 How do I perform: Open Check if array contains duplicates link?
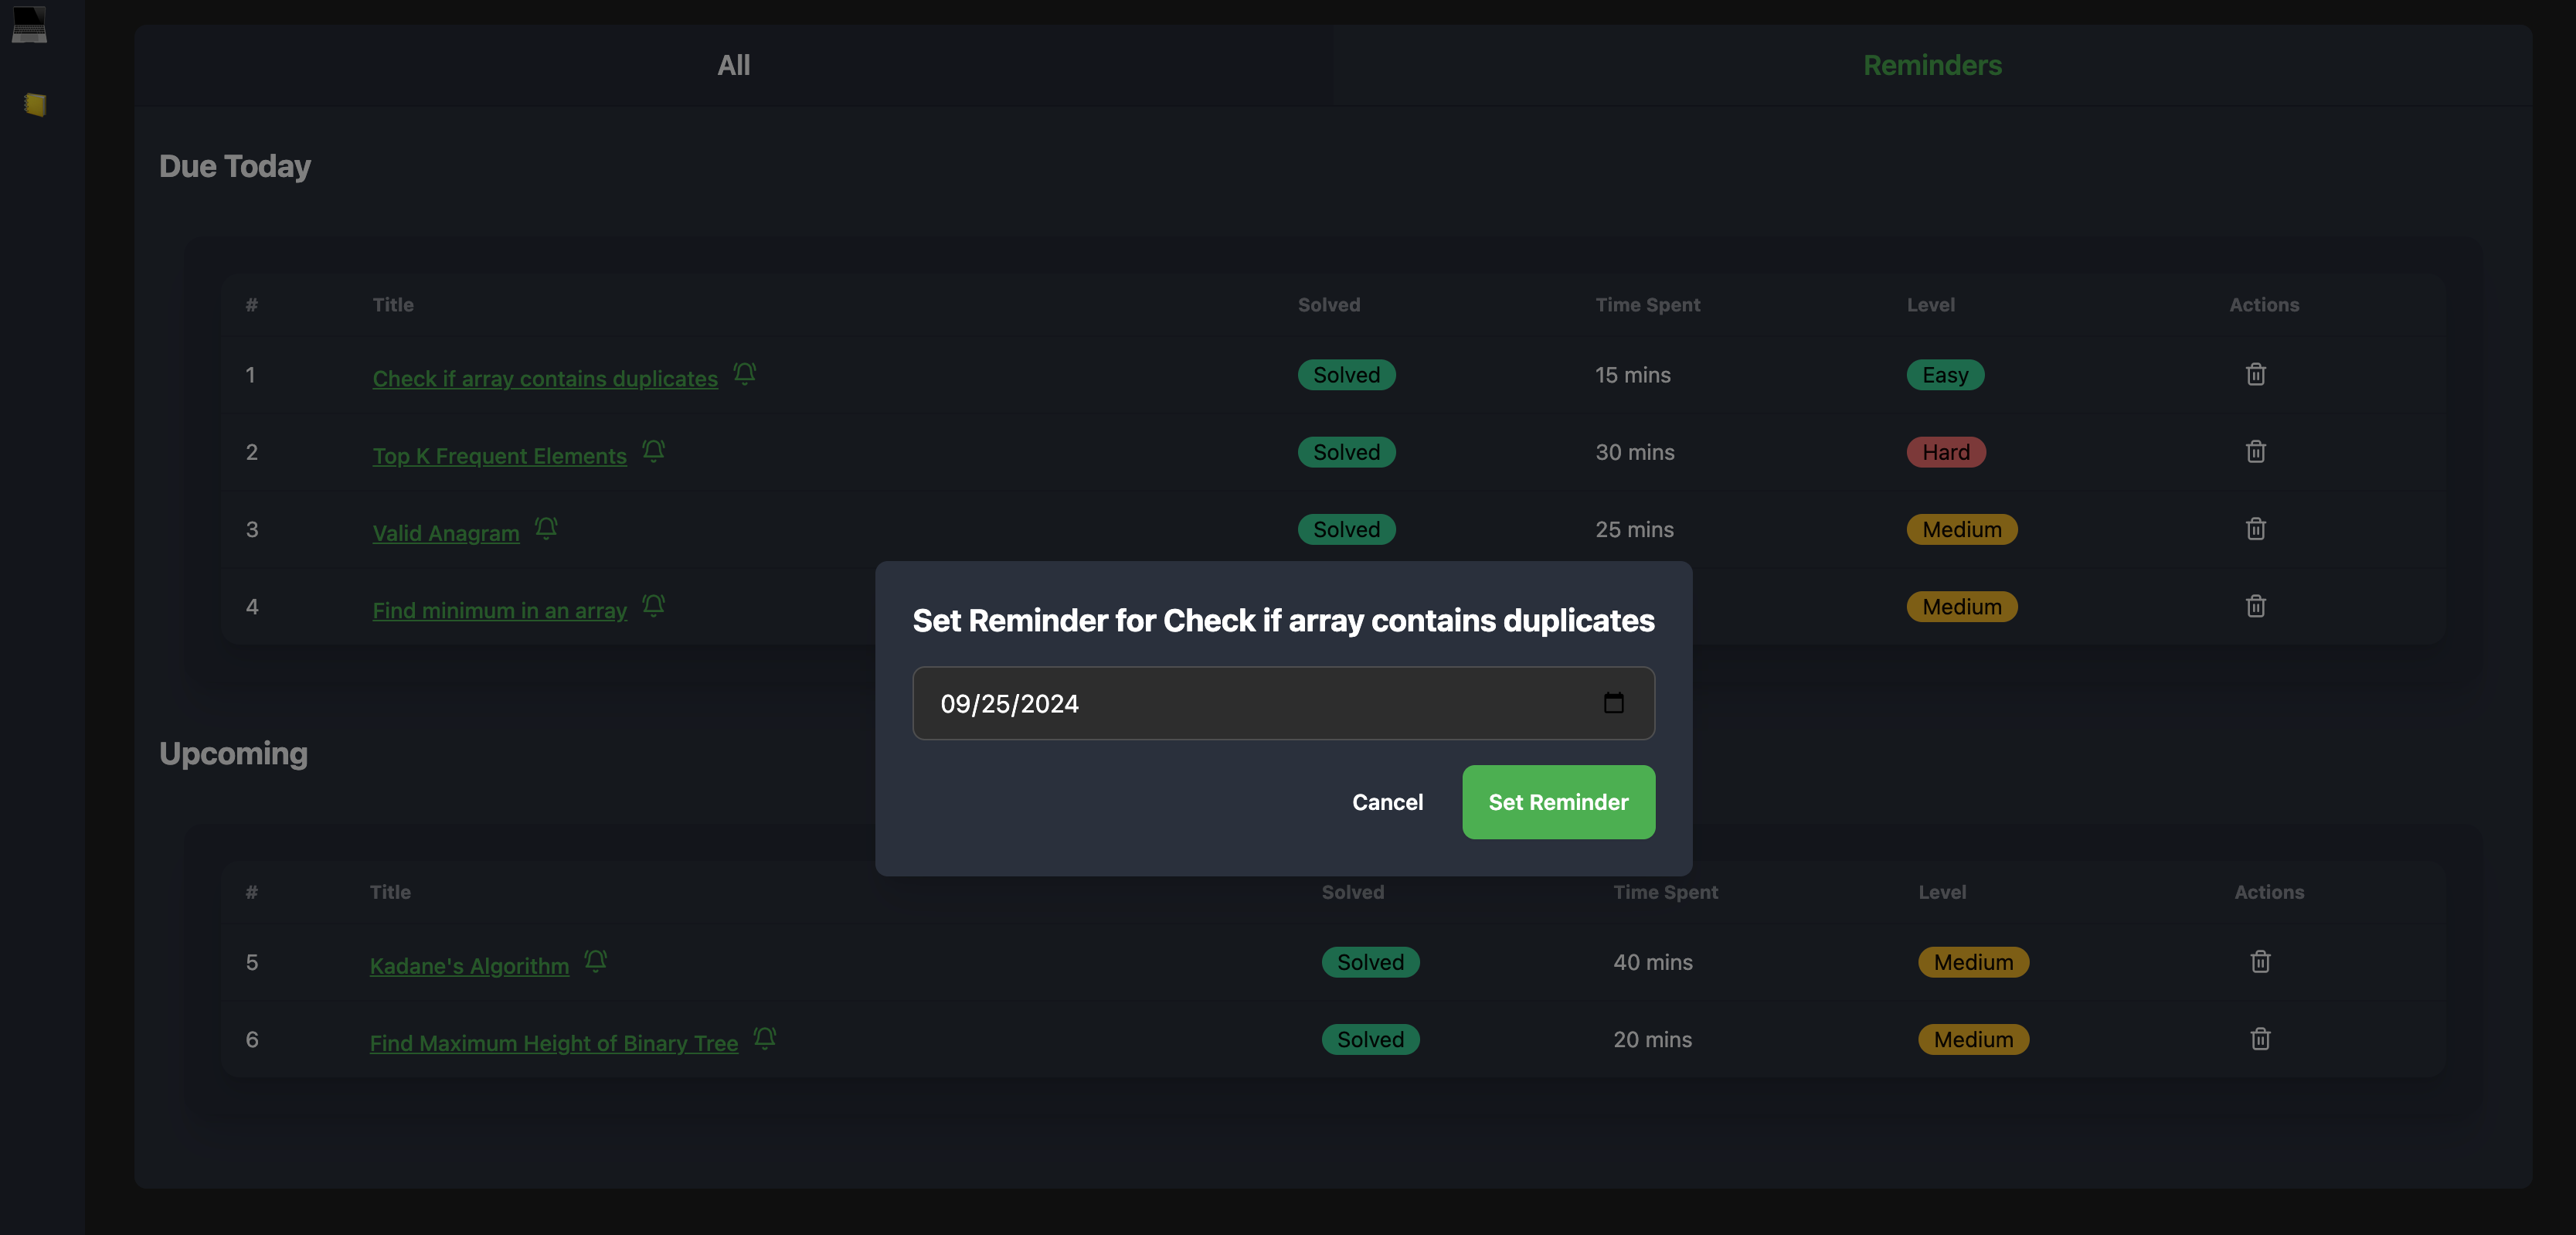tap(545, 379)
